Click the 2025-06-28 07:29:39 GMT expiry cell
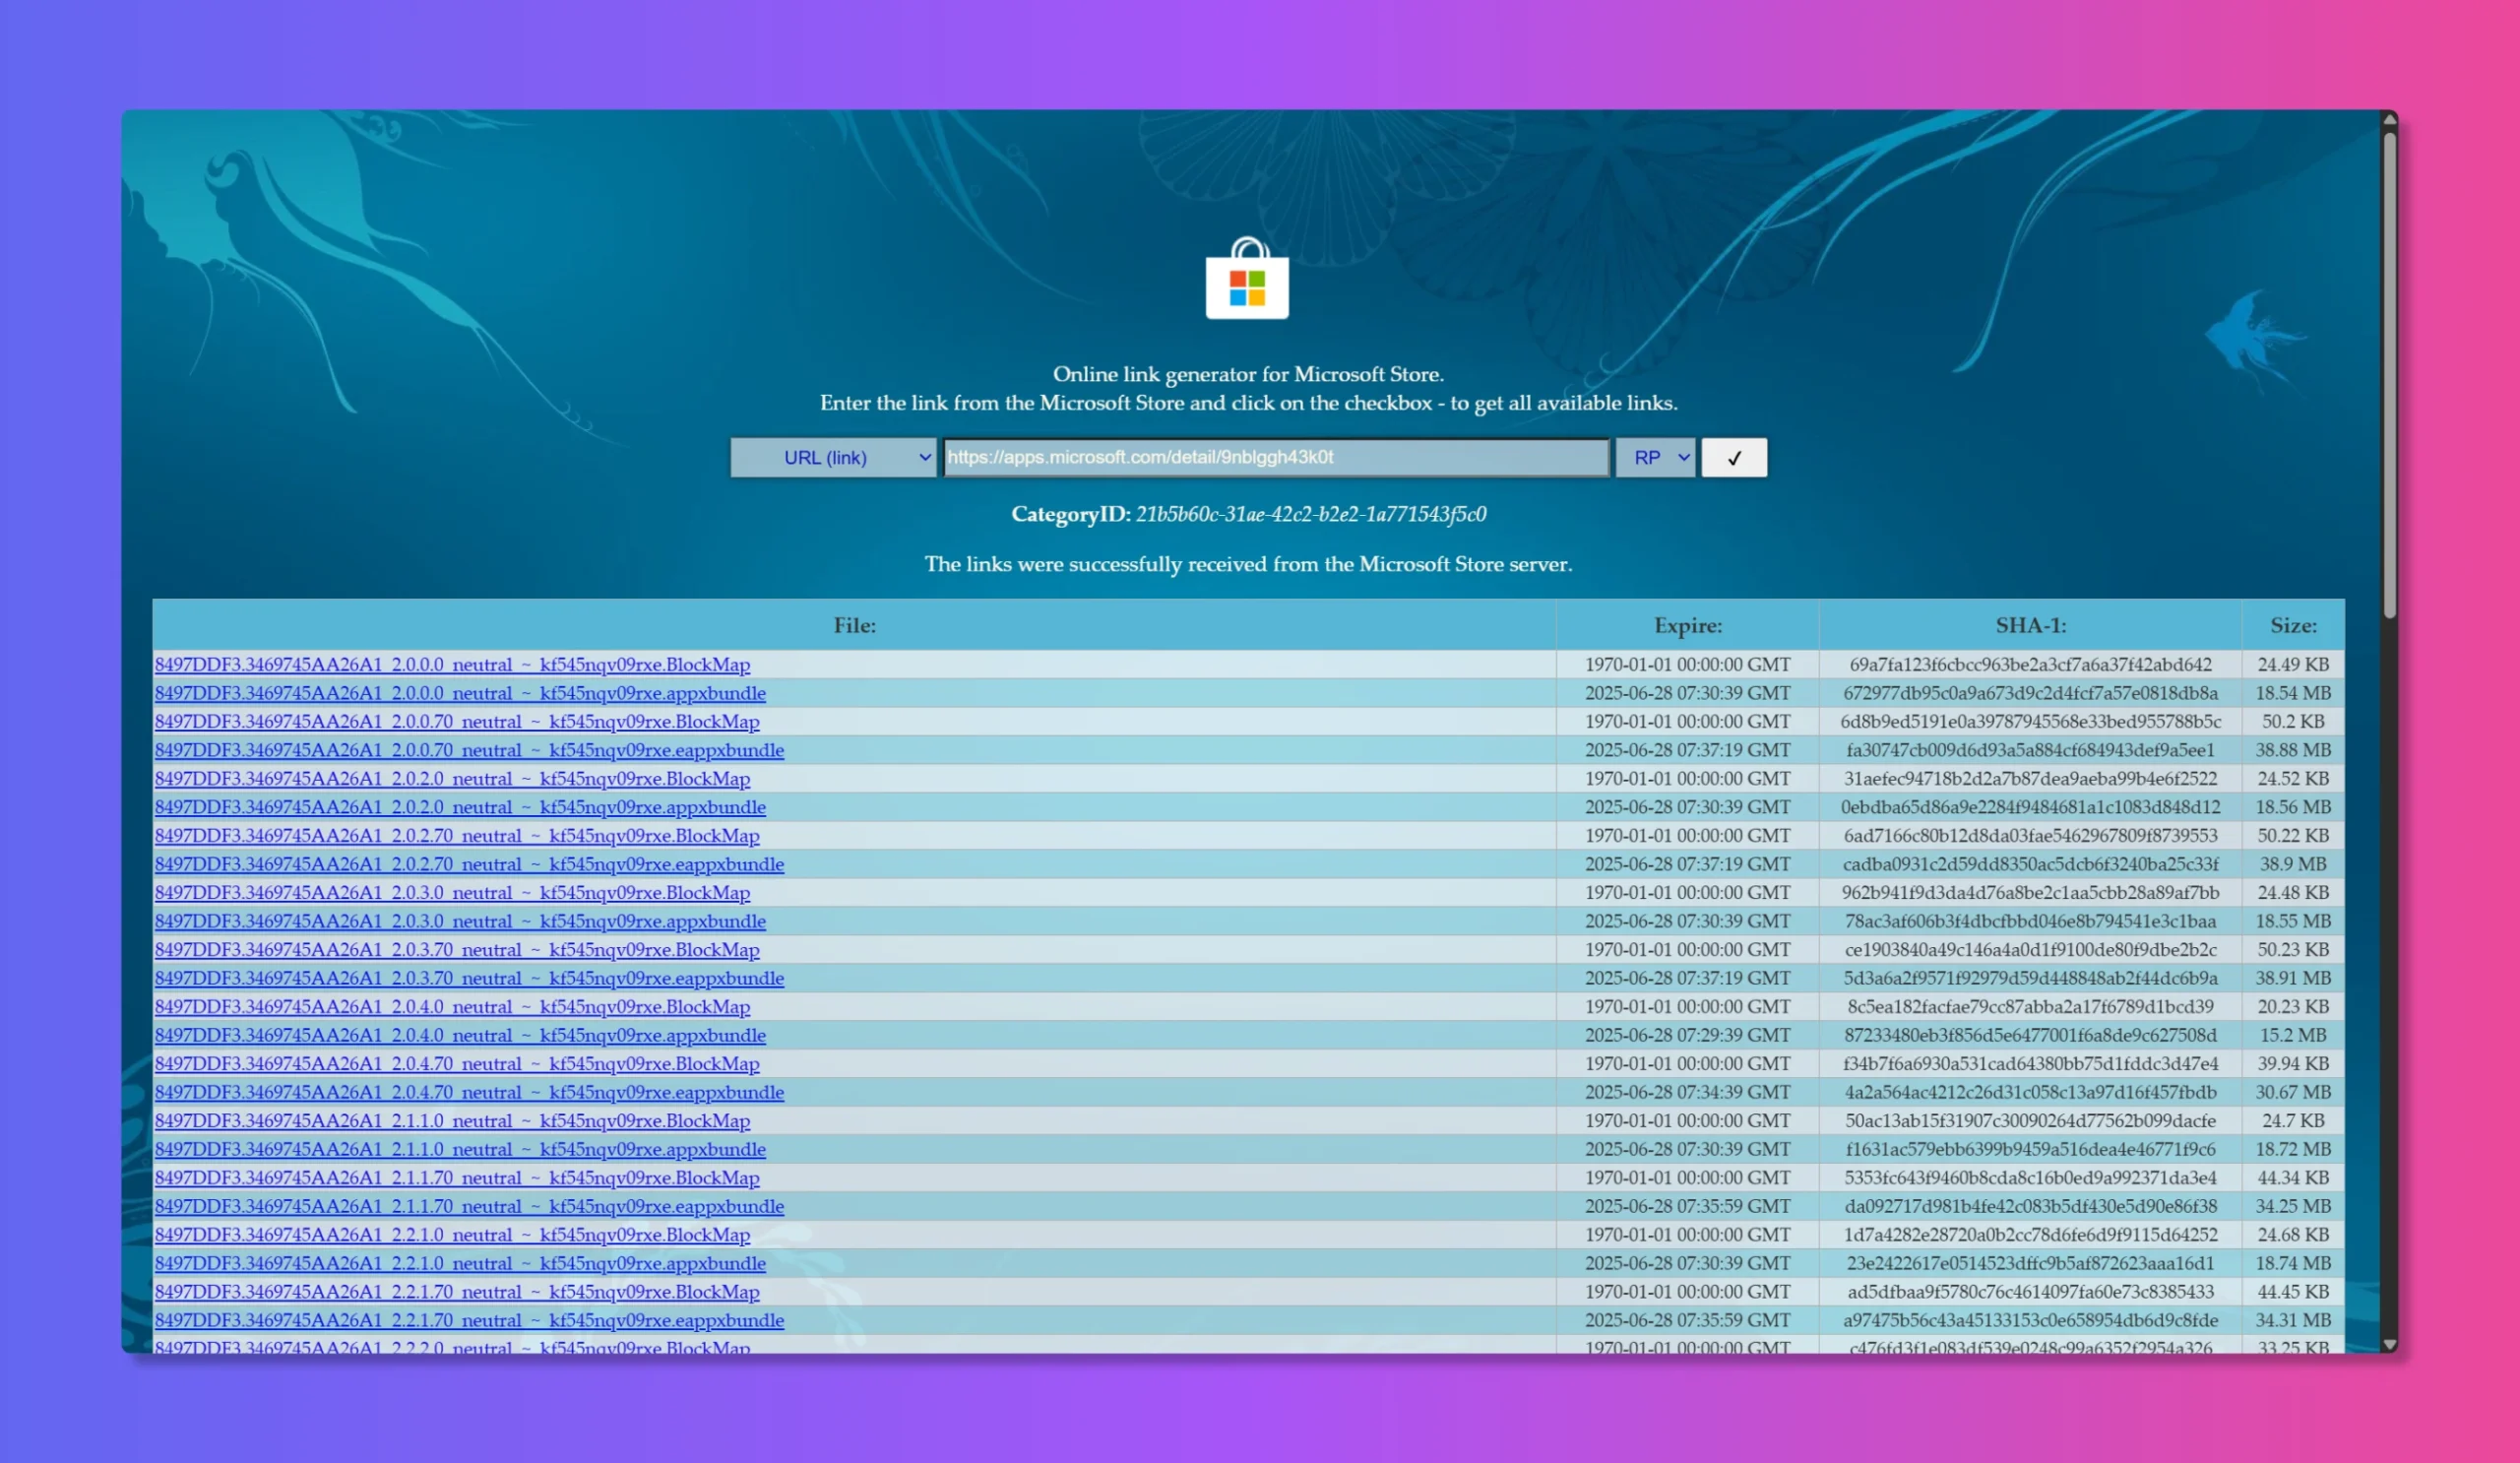The height and width of the screenshot is (1463, 2520). click(1687, 1035)
